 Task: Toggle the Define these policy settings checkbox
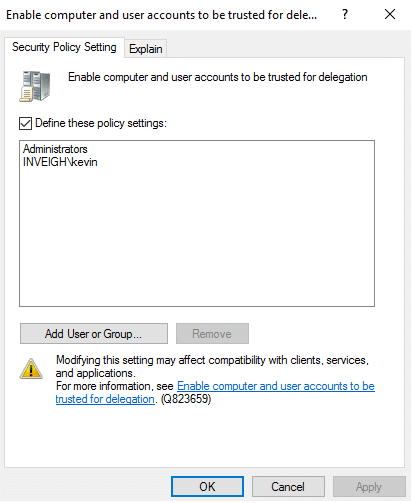click(x=25, y=123)
